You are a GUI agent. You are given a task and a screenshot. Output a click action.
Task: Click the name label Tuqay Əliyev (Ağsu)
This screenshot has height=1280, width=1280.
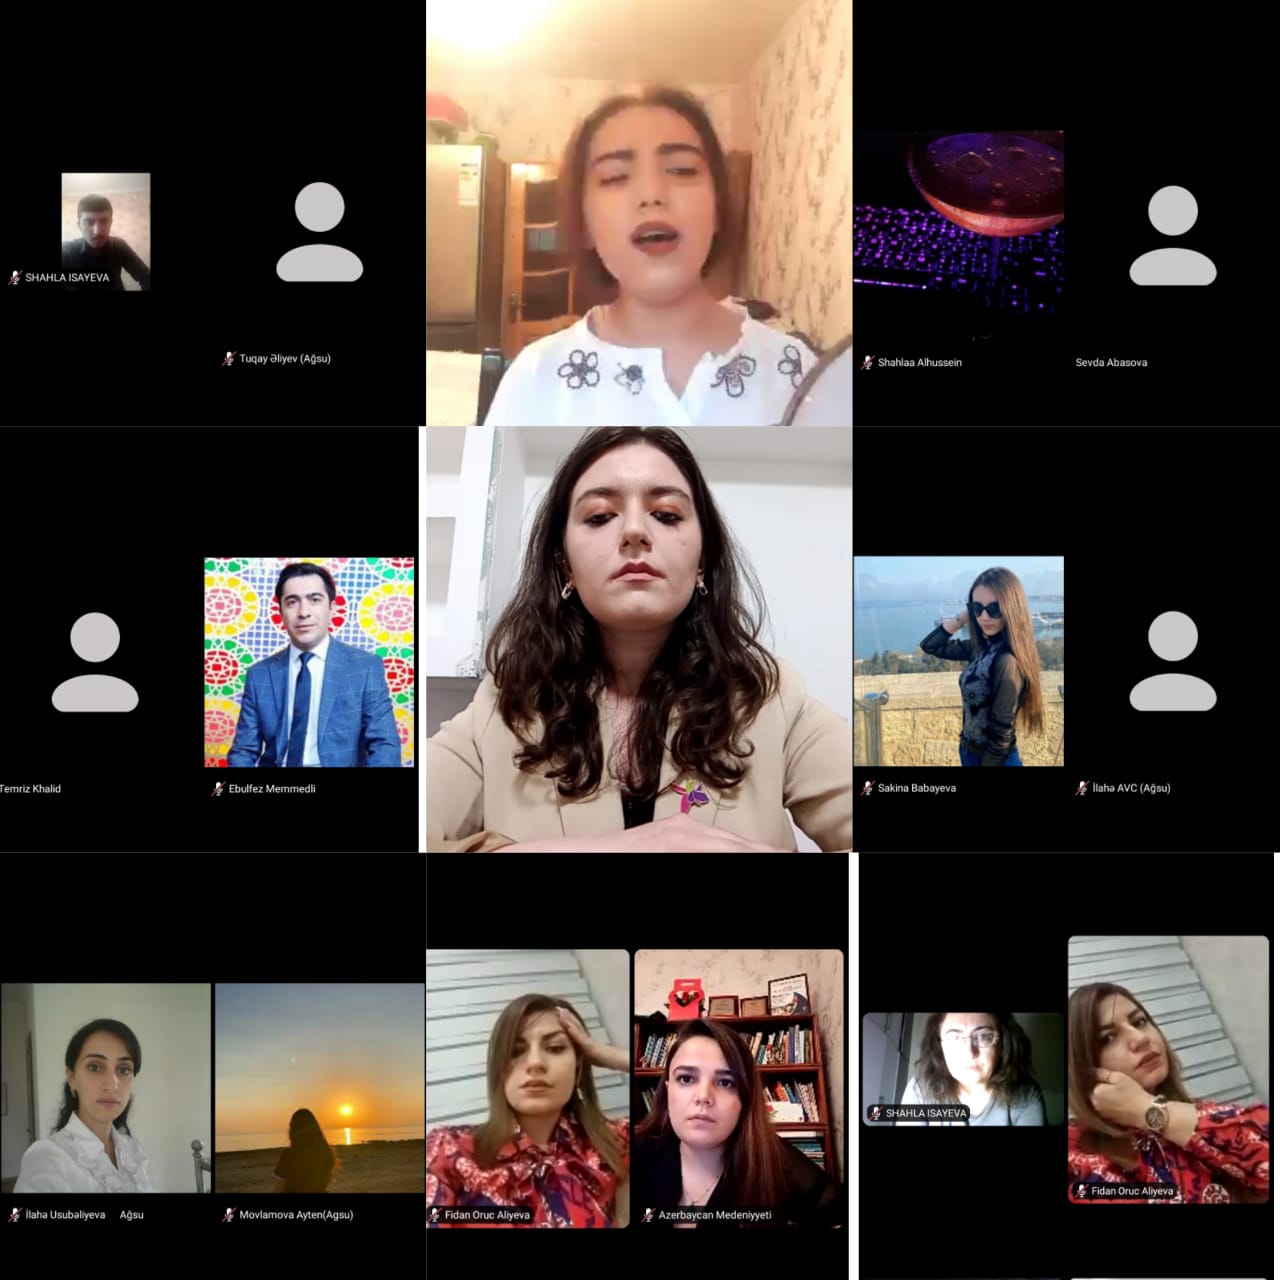tap(285, 358)
